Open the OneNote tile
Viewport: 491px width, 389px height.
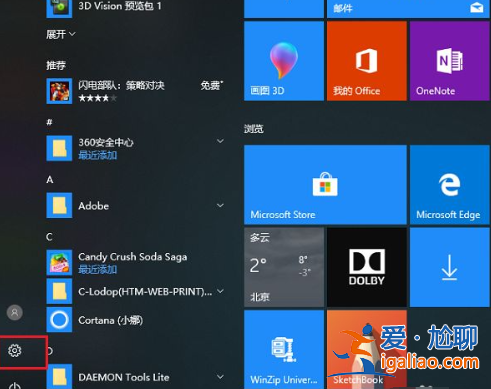(450, 61)
